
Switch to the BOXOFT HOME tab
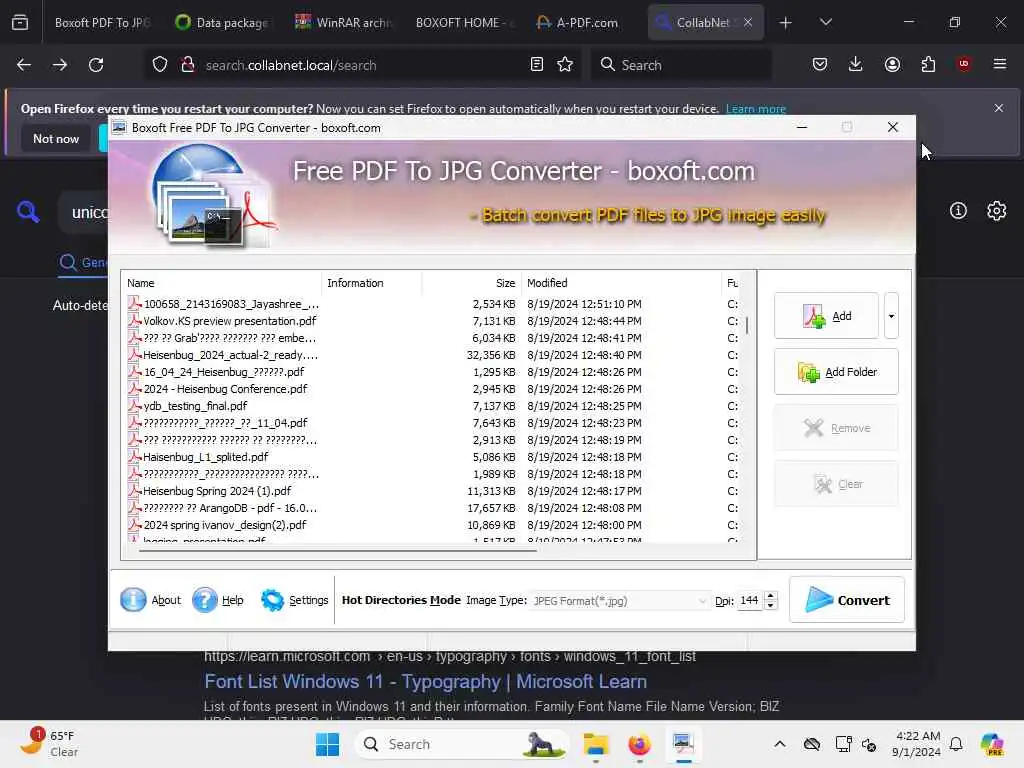[x=463, y=22]
